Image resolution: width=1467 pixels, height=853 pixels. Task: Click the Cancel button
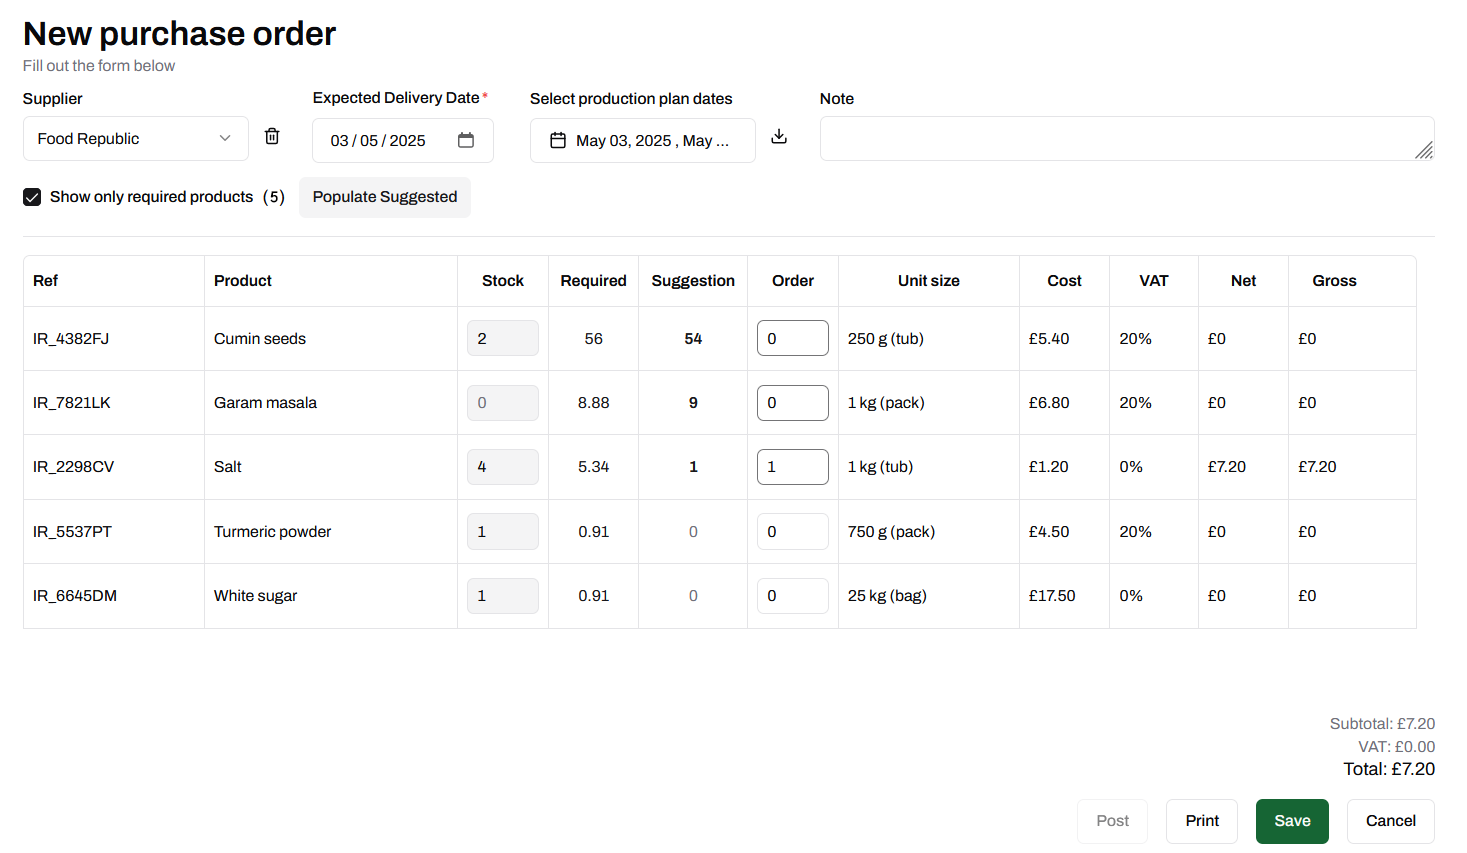(x=1390, y=821)
